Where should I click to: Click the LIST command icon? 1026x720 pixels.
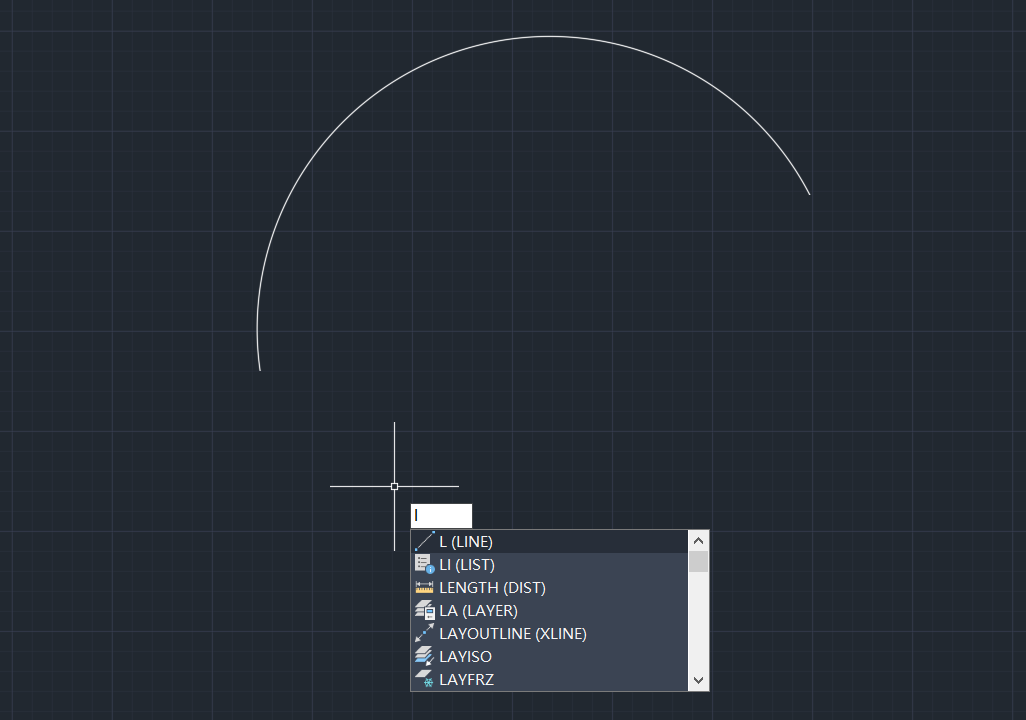(424, 564)
